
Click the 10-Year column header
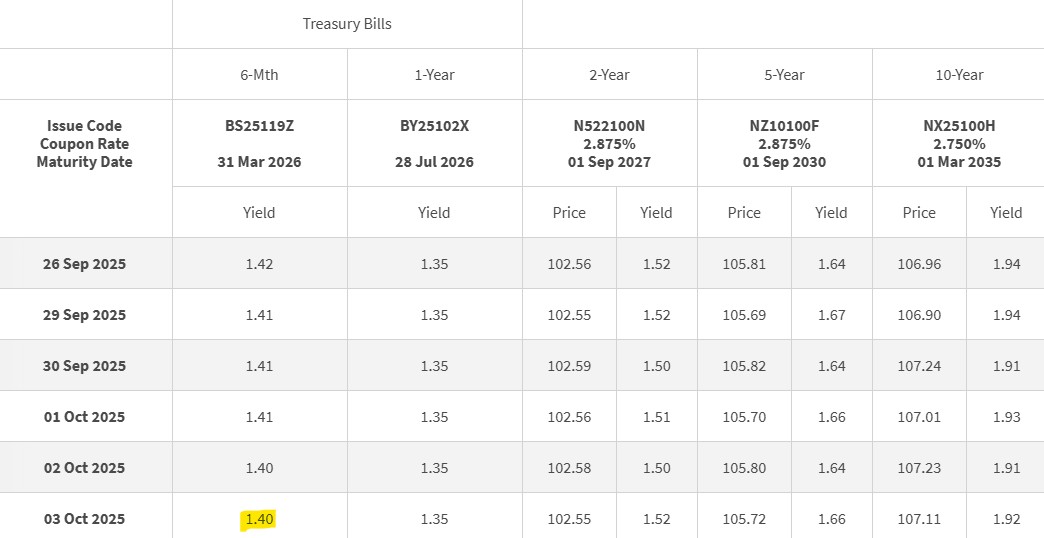959,75
